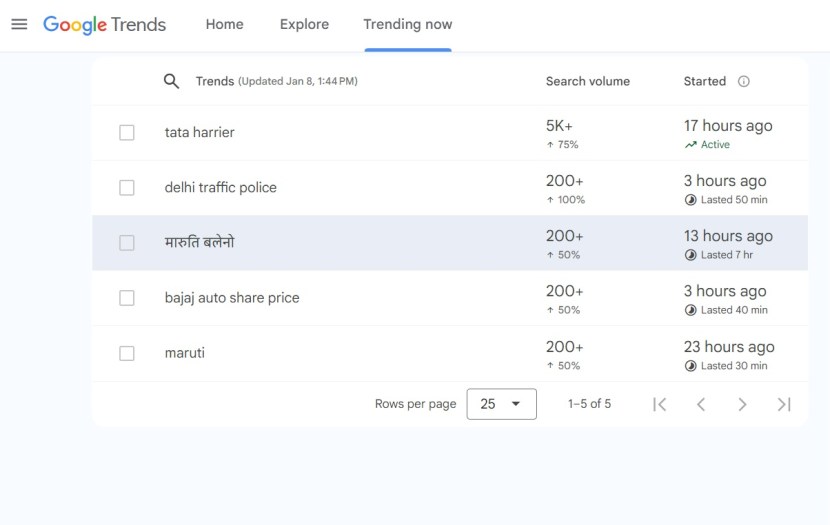This screenshot has width=830, height=525.
Task: Open the hamburger main menu
Action: point(19,24)
